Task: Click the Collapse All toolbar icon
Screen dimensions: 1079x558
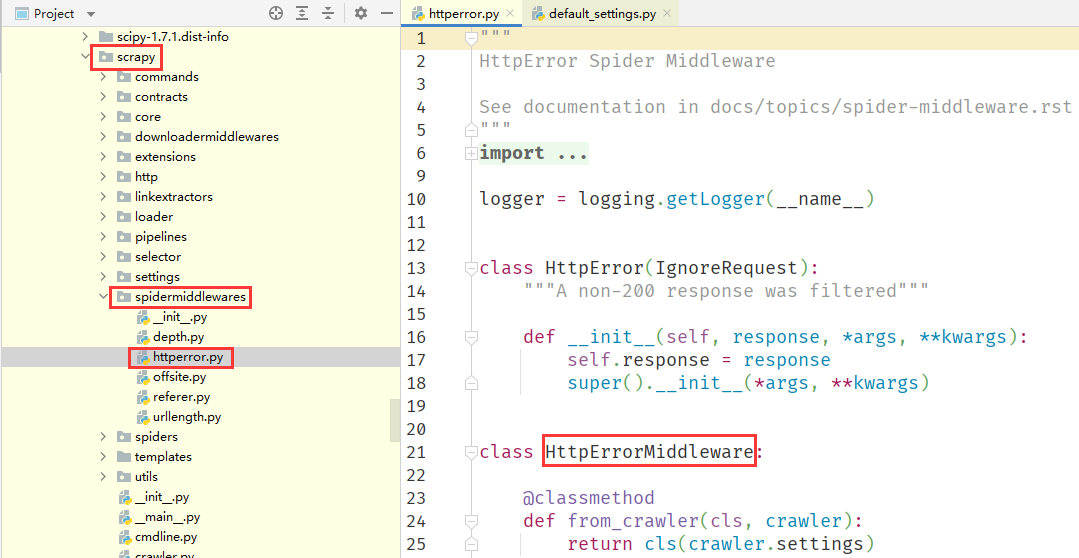Action: click(328, 13)
